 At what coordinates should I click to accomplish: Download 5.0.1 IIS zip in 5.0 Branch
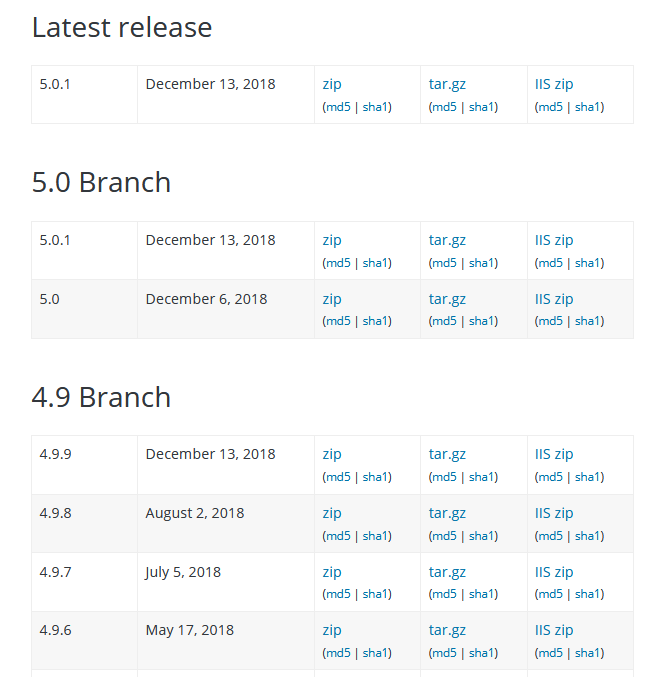[554, 240]
